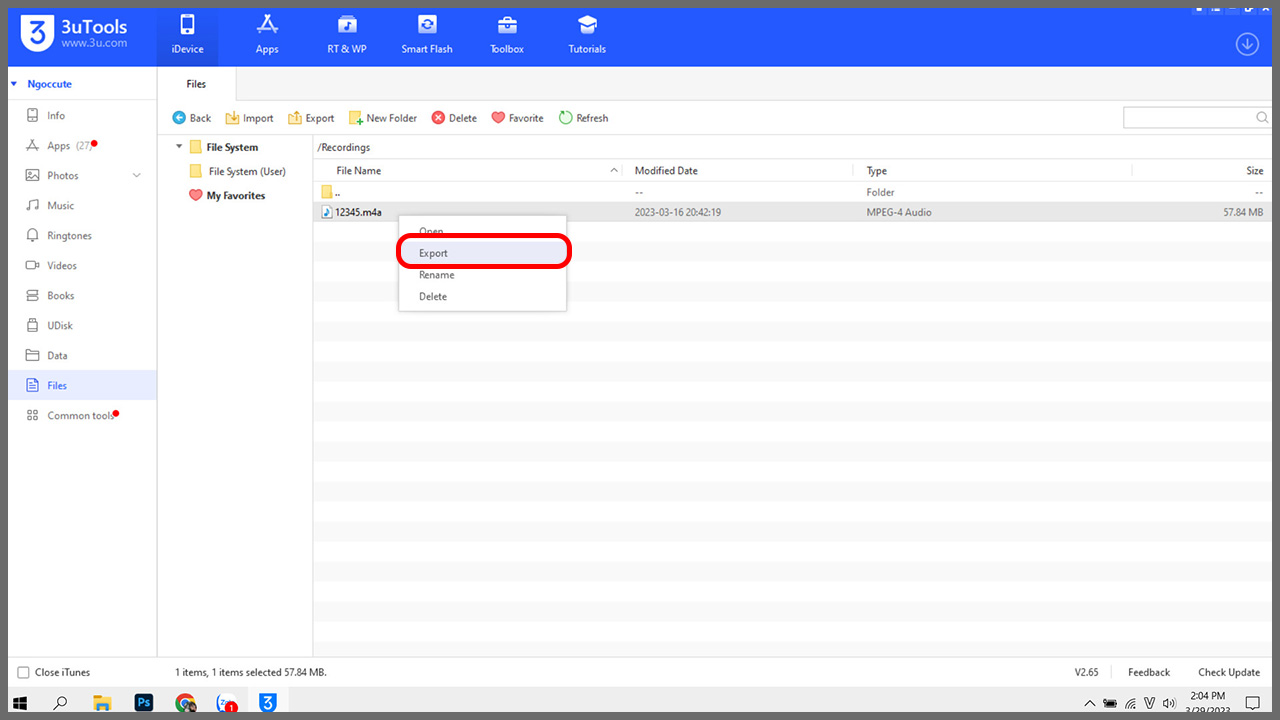Choose Rename from context menu
This screenshot has width=1280, height=720.
483,275
